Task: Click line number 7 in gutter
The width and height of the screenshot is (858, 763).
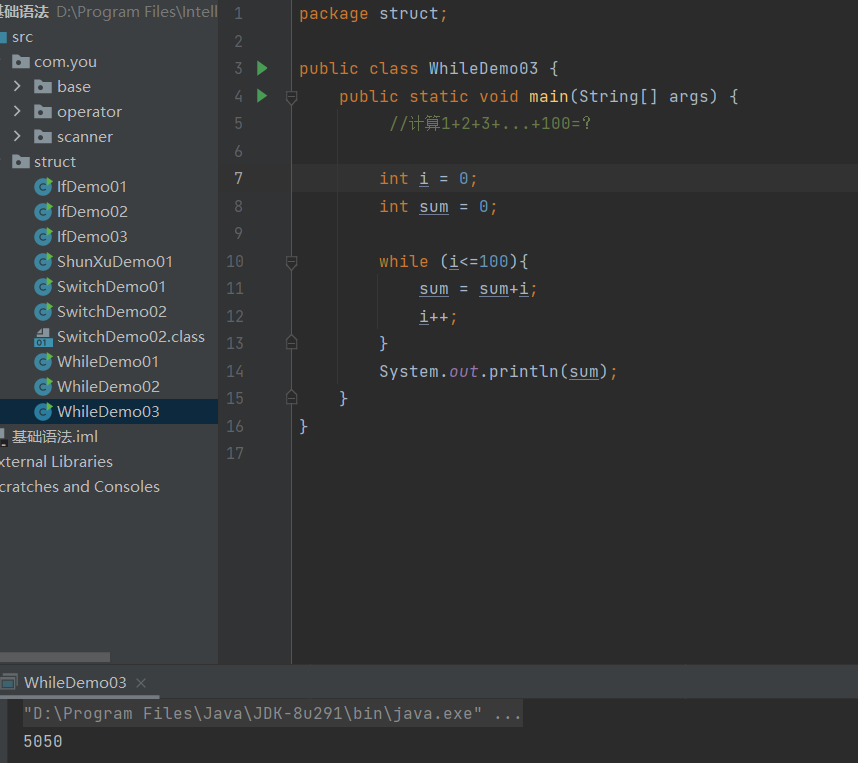Action: [x=238, y=178]
